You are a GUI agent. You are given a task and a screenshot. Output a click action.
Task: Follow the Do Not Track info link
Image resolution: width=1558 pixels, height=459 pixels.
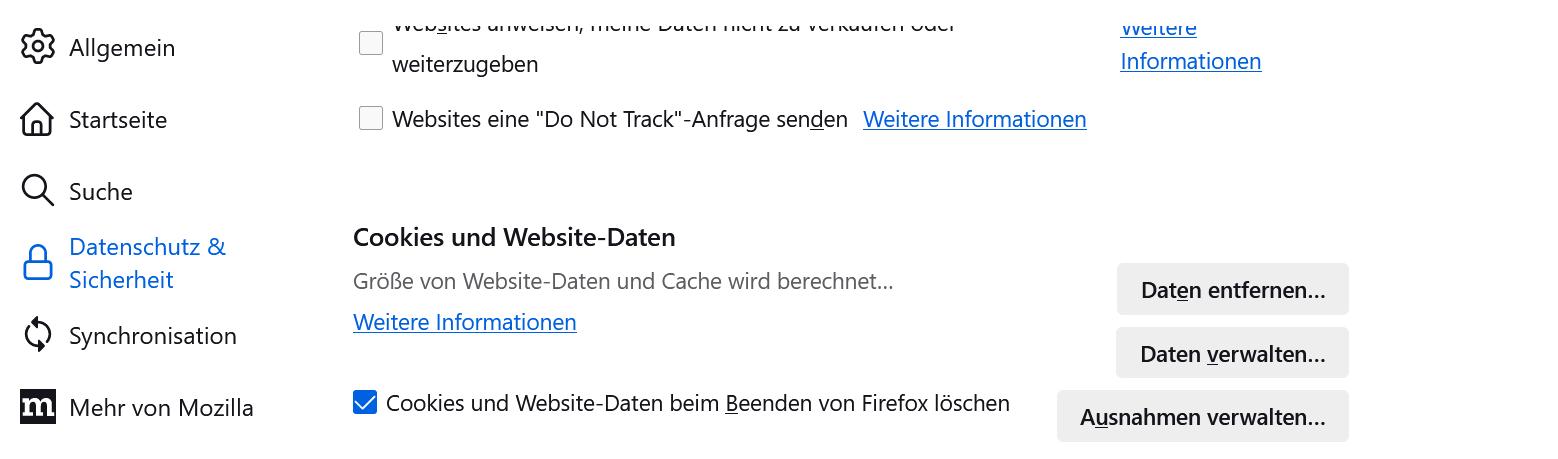[974, 120]
